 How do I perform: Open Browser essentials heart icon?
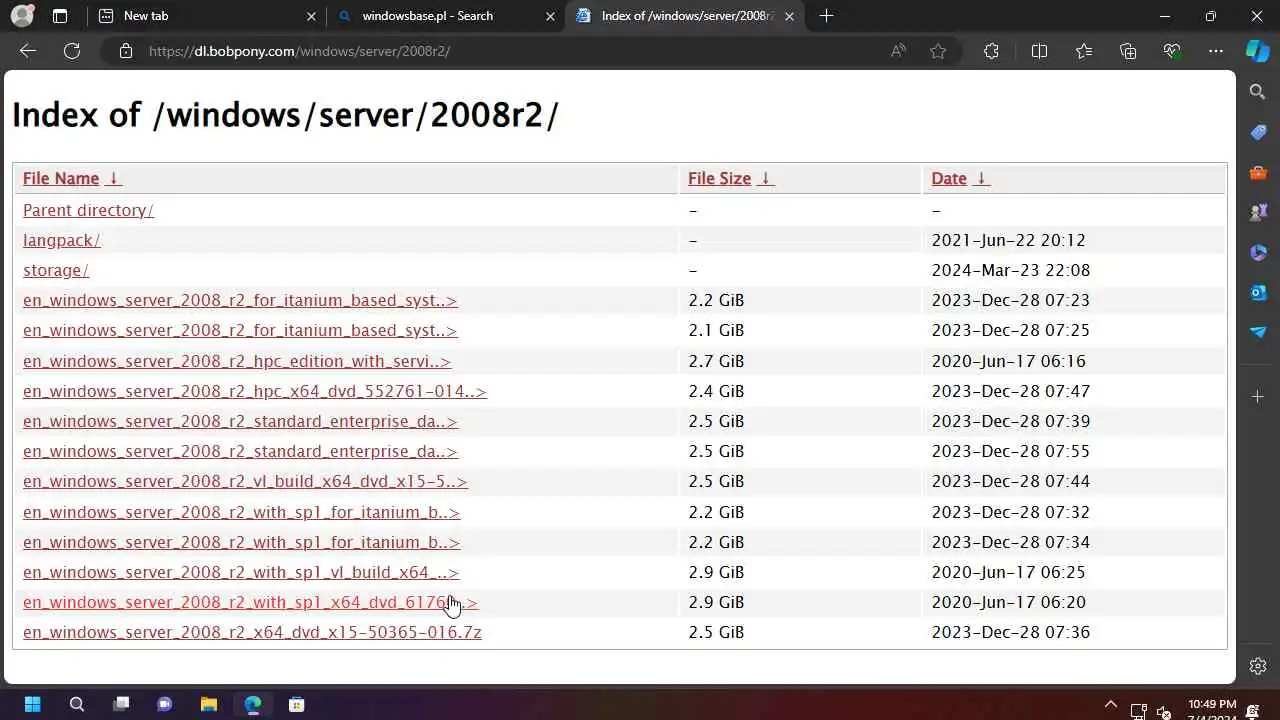pos(1172,51)
